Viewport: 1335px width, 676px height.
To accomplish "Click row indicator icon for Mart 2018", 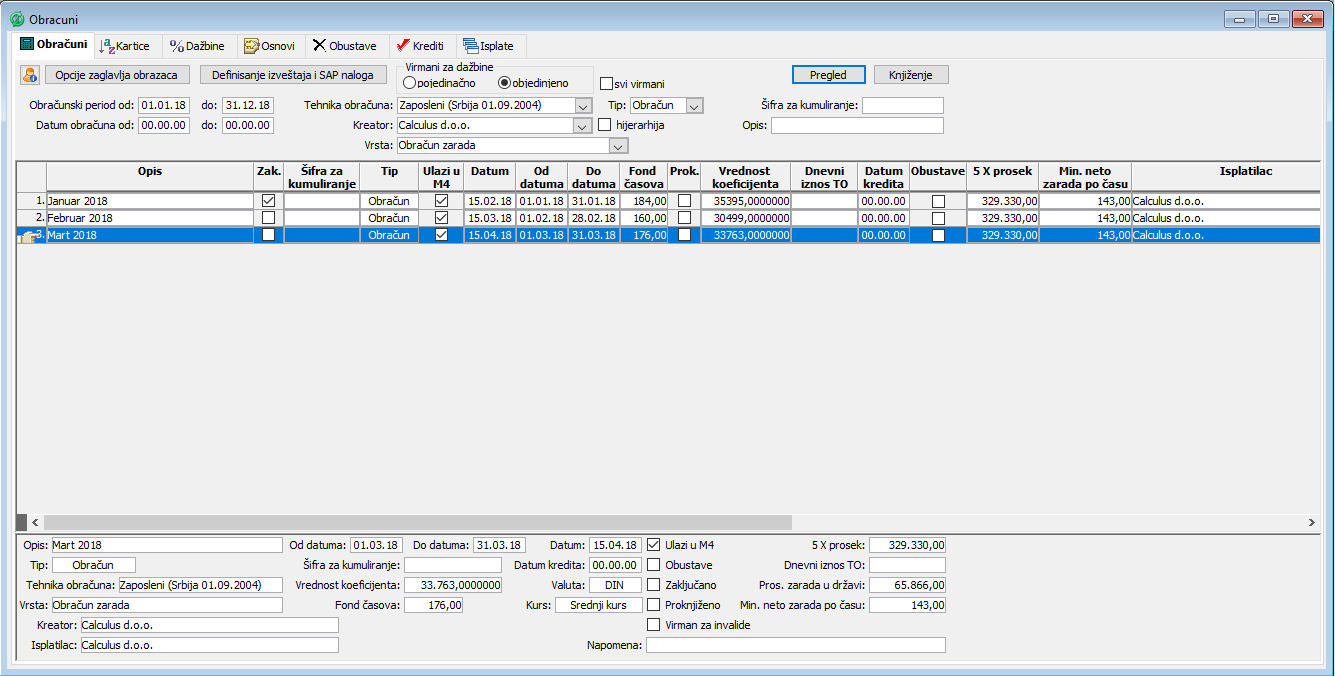I will (x=28, y=235).
